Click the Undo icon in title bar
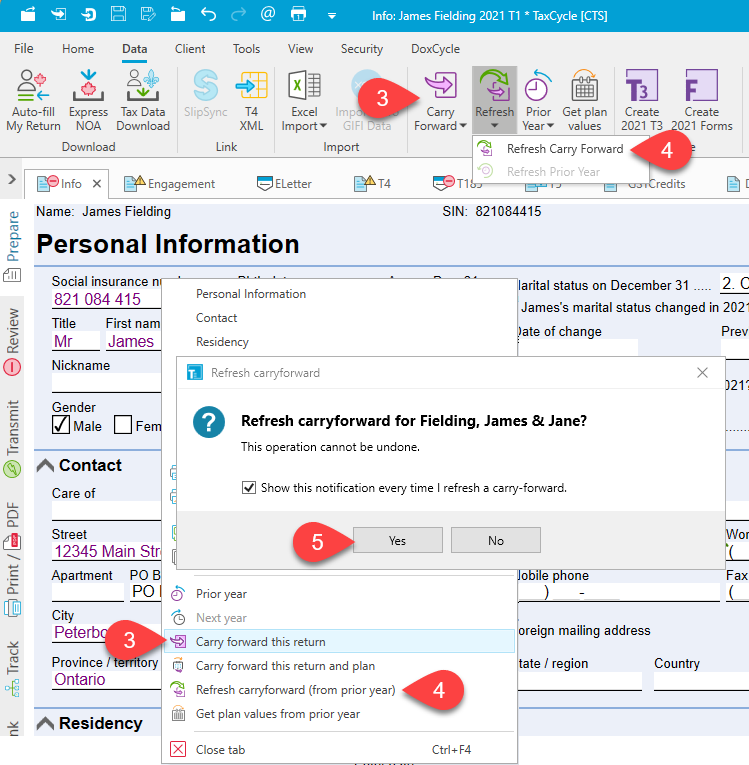 [x=208, y=14]
